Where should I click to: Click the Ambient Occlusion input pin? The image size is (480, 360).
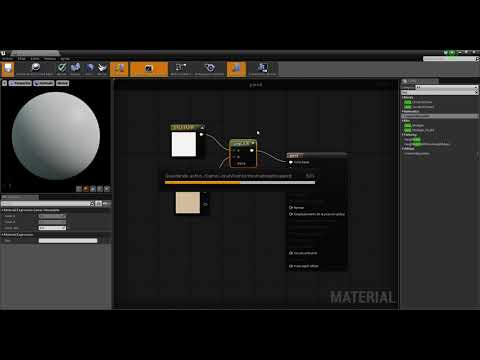coord(291,253)
